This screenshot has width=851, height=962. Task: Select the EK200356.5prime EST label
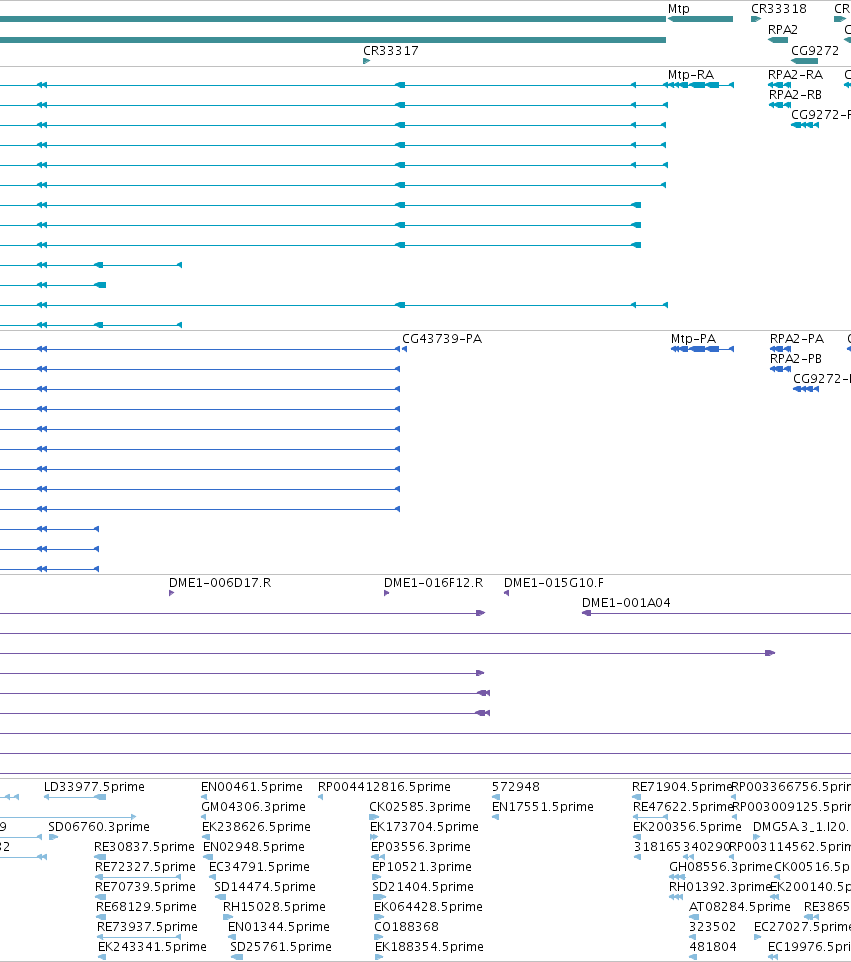[x=687, y=826]
